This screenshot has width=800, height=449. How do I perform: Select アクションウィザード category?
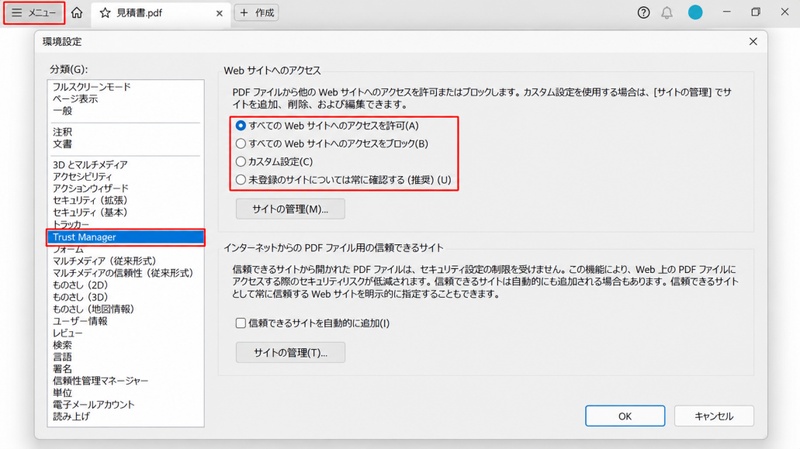90,188
